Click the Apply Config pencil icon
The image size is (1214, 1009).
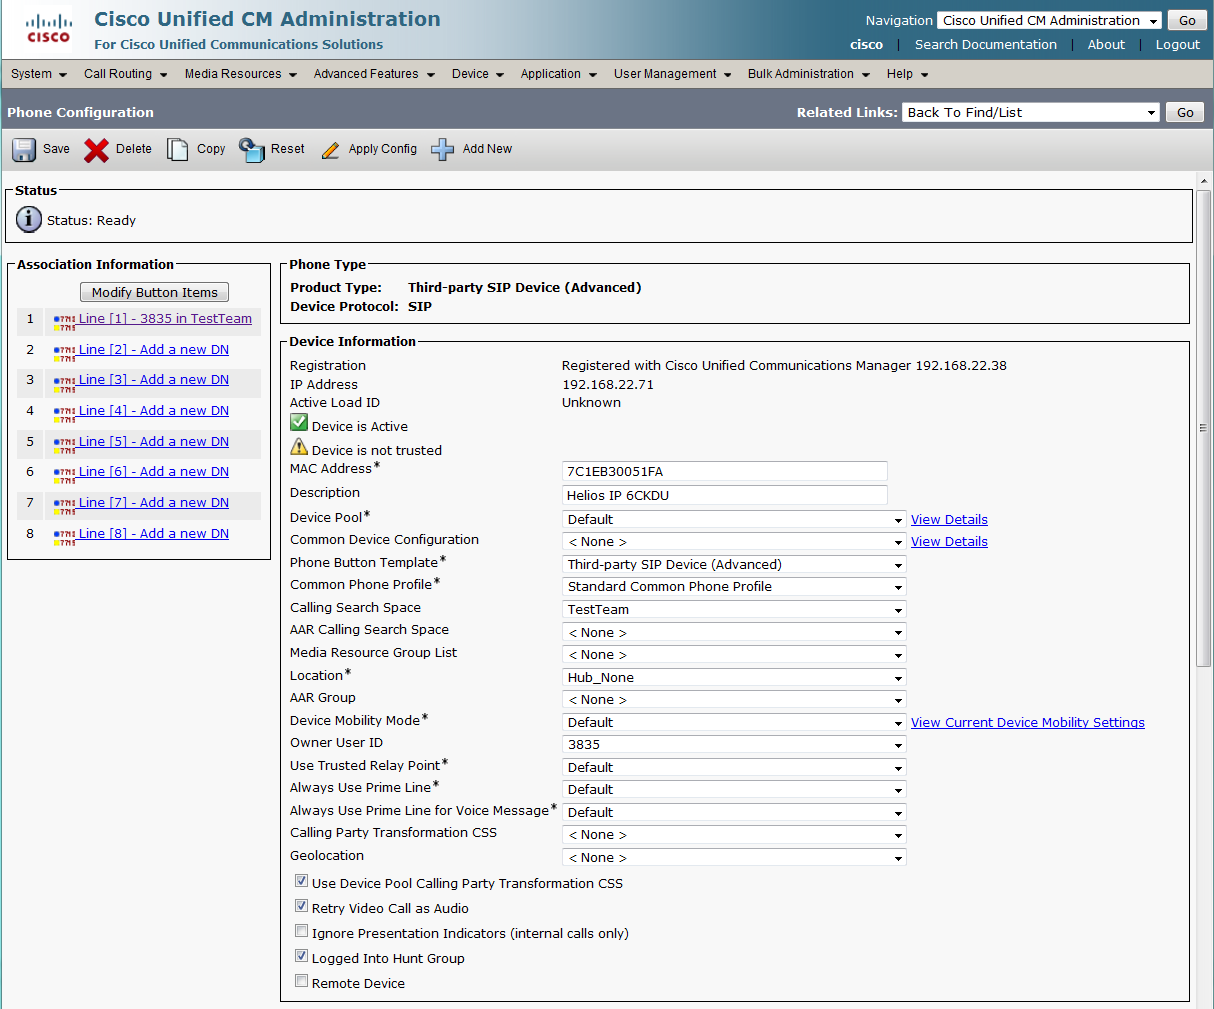coord(330,150)
